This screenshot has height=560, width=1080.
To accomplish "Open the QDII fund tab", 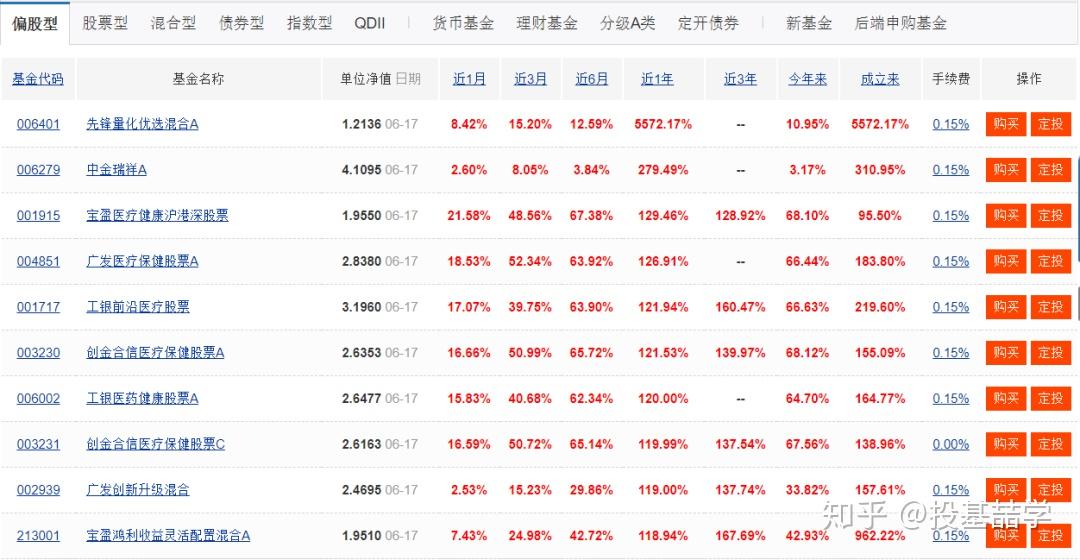I will pyautogui.click(x=370, y=23).
